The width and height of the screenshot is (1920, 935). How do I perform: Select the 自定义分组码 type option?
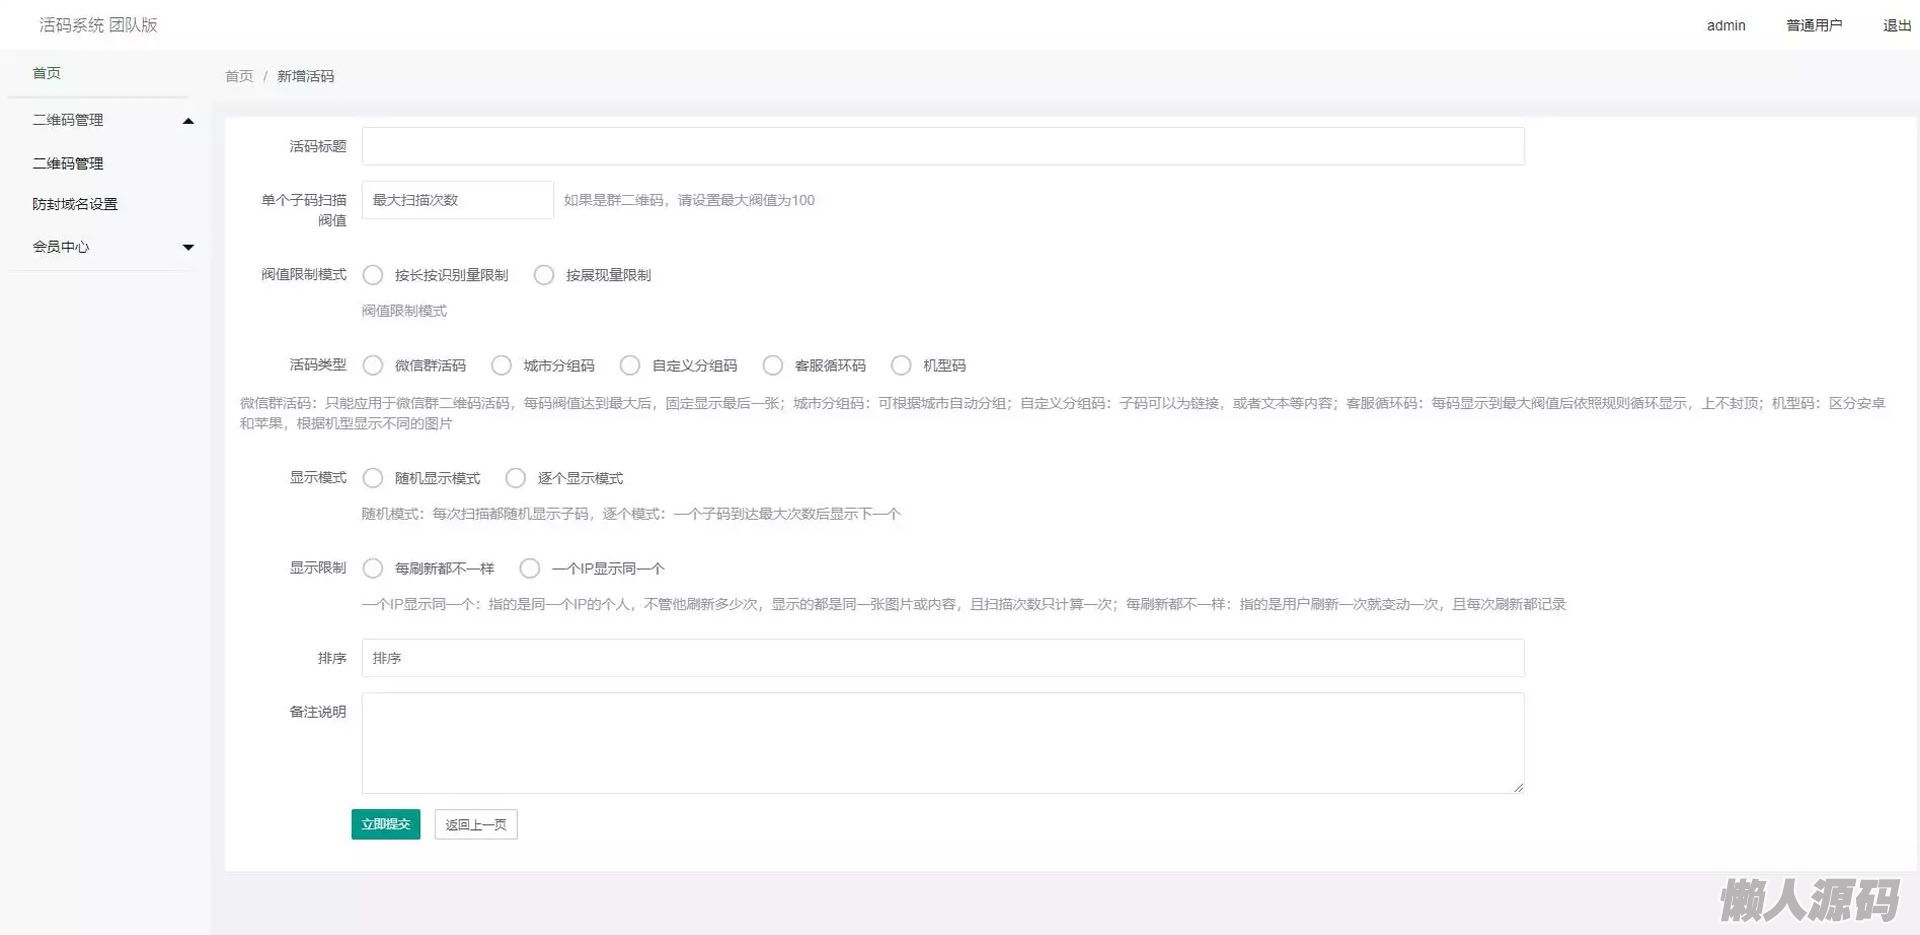(x=630, y=366)
